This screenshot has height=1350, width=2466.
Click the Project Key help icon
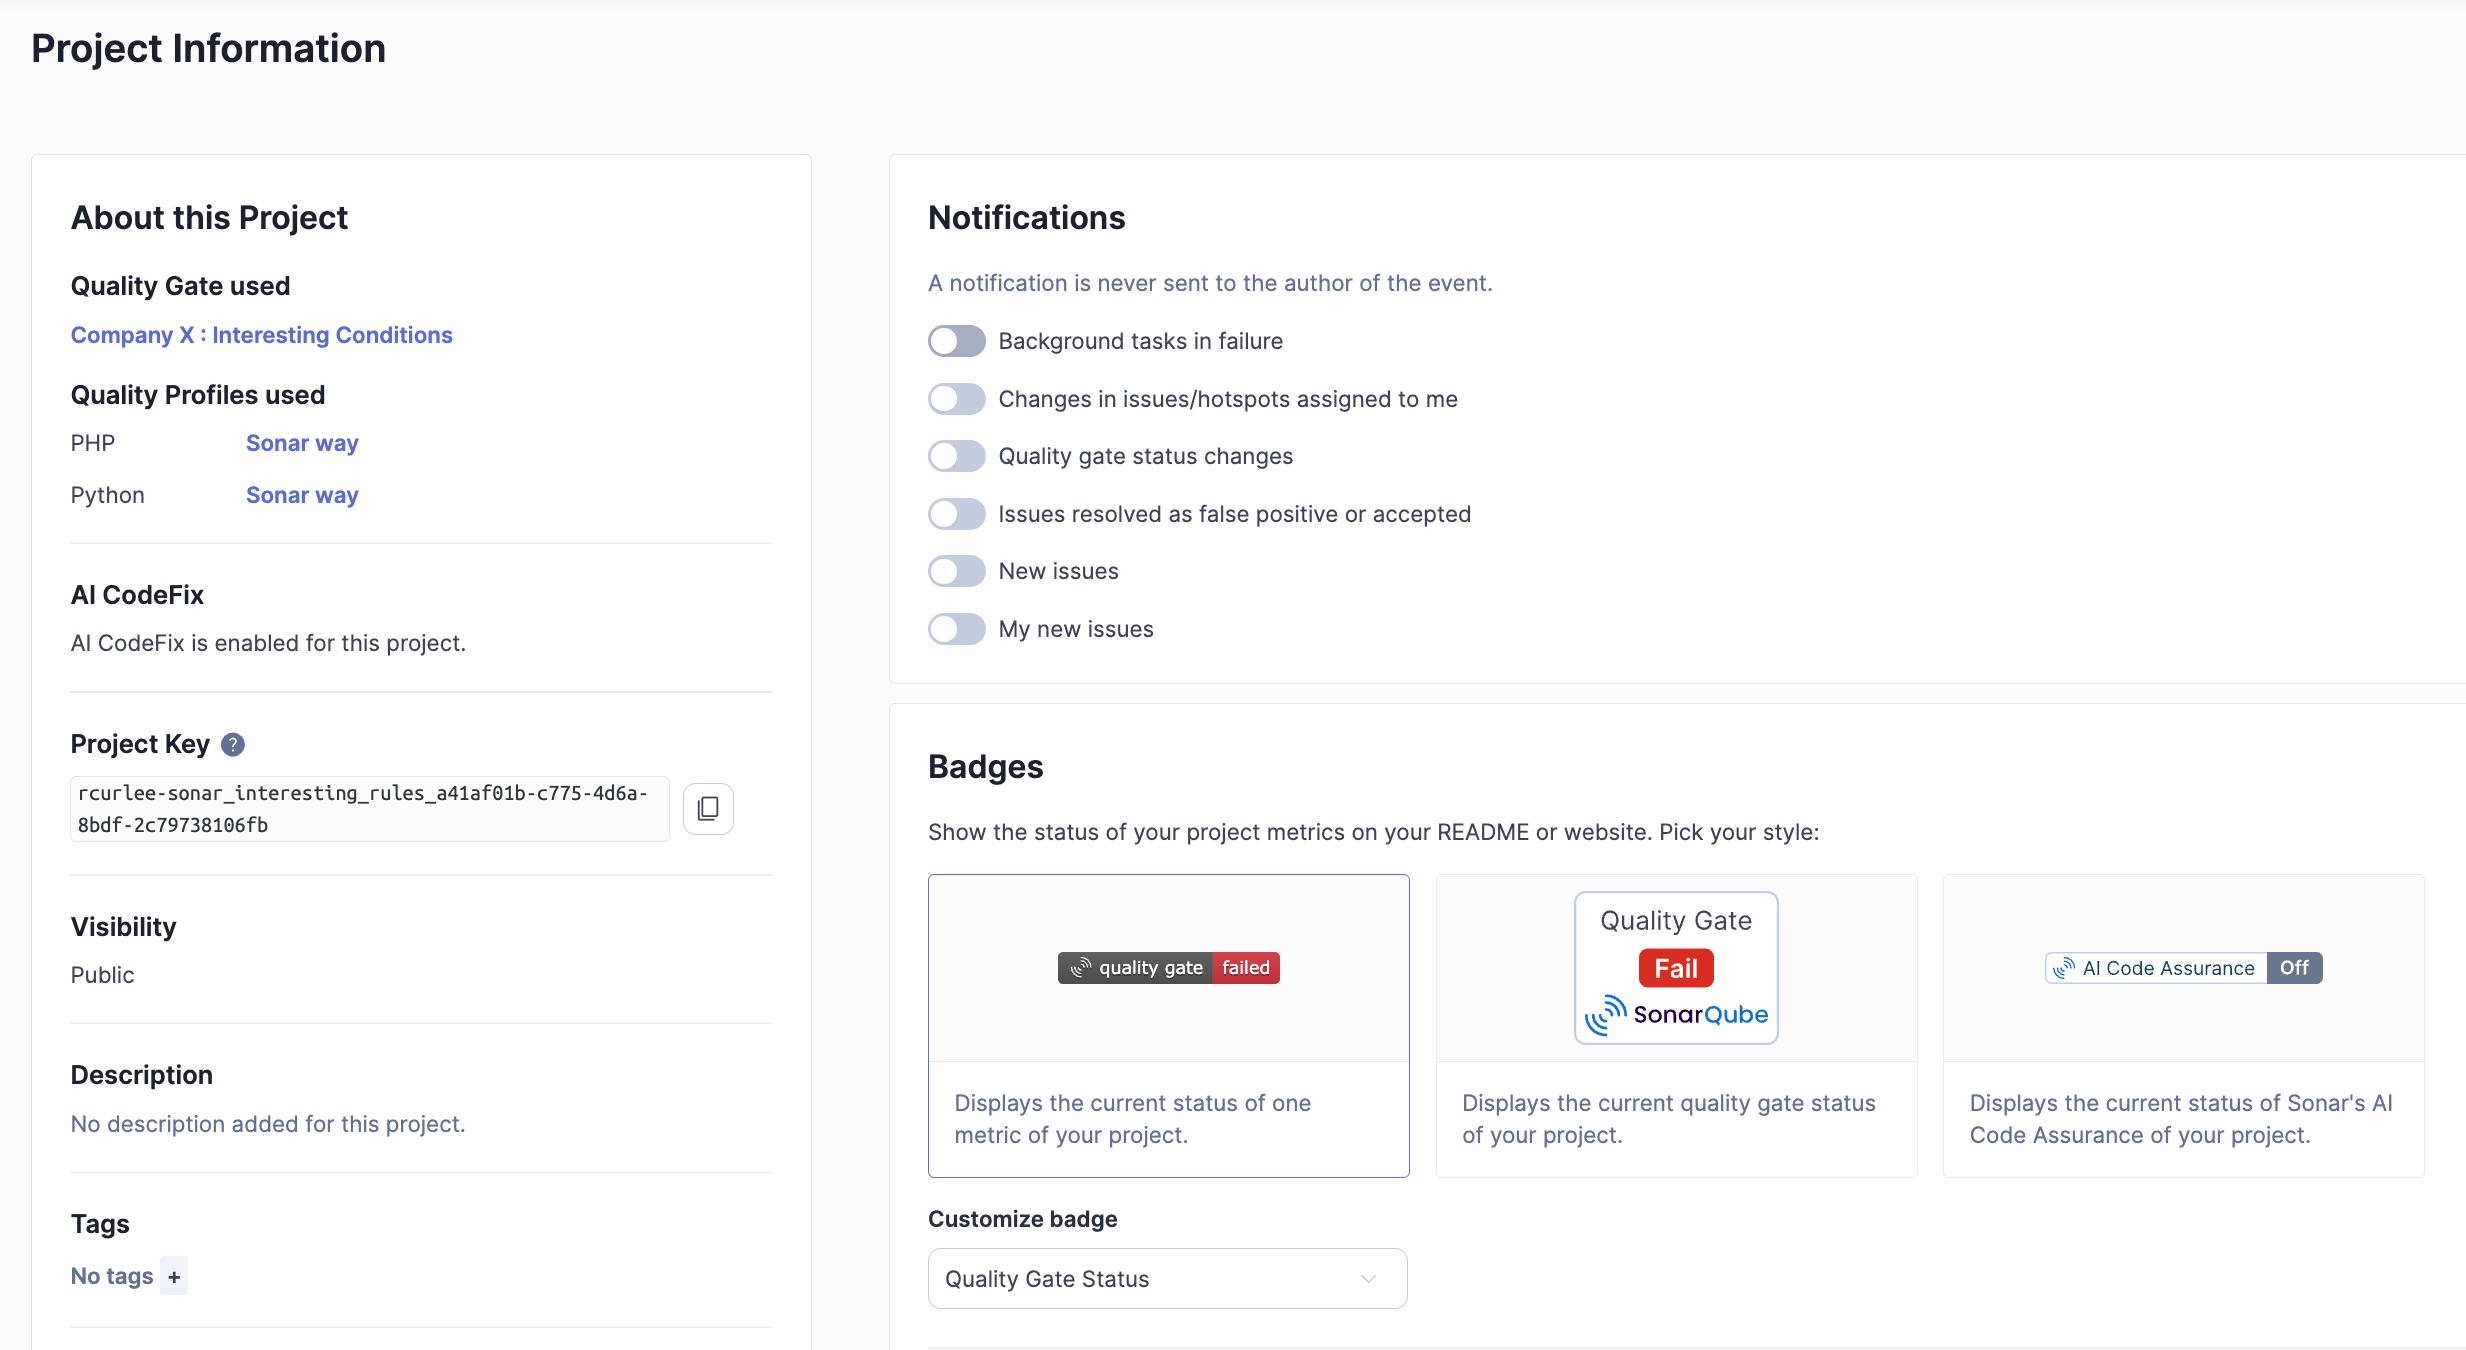pyautogui.click(x=233, y=744)
